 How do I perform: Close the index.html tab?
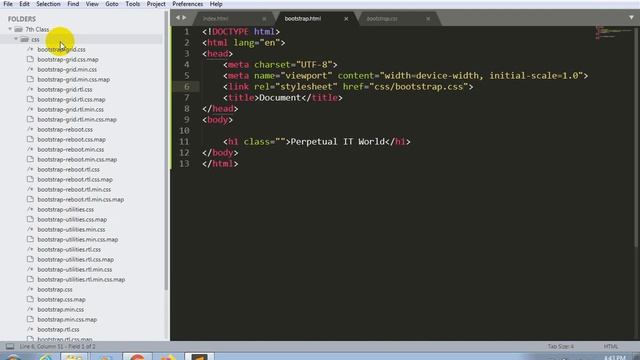(264, 19)
